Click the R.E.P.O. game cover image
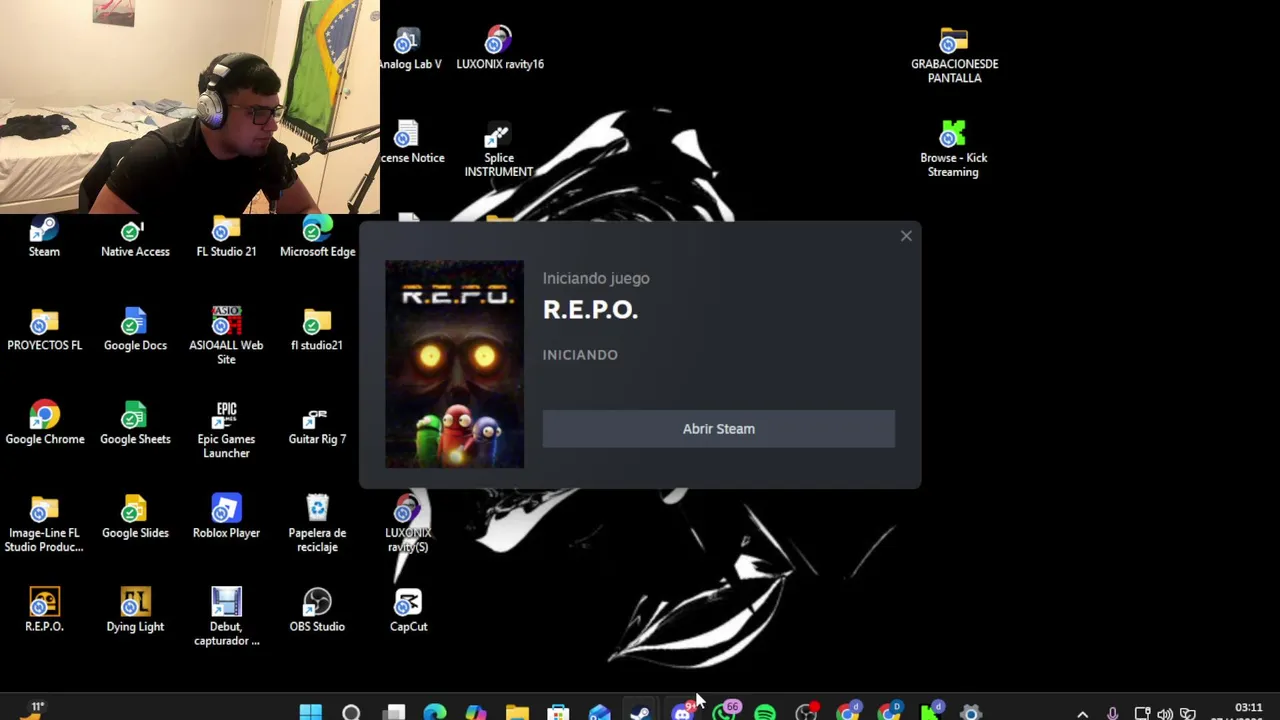 (x=454, y=364)
